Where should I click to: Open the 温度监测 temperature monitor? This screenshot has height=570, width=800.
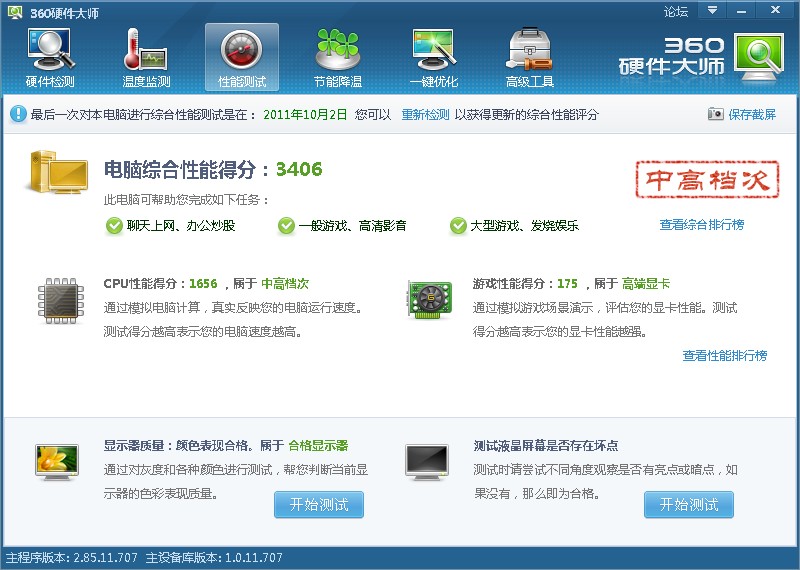pos(146,58)
